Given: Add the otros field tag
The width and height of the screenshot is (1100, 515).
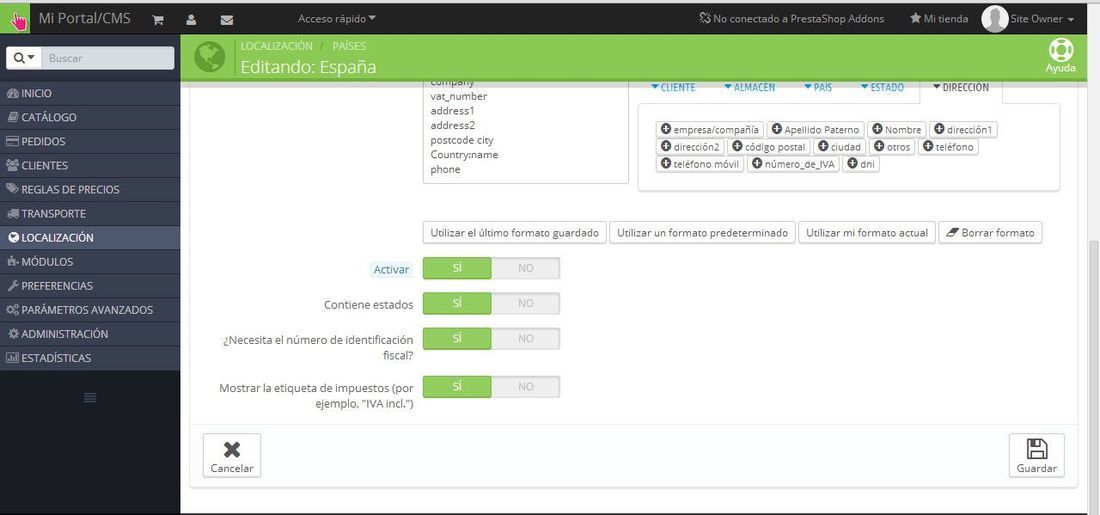Looking at the screenshot, I should coord(892,147).
